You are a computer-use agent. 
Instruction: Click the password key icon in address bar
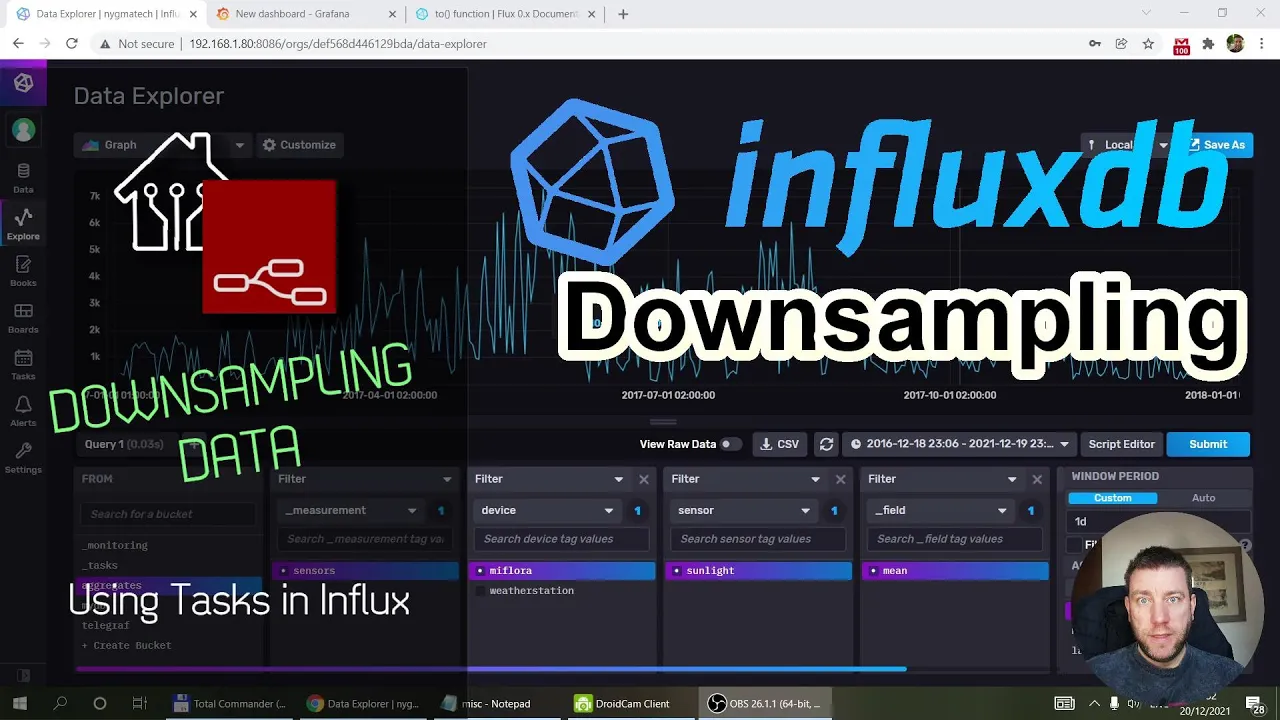click(1094, 44)
